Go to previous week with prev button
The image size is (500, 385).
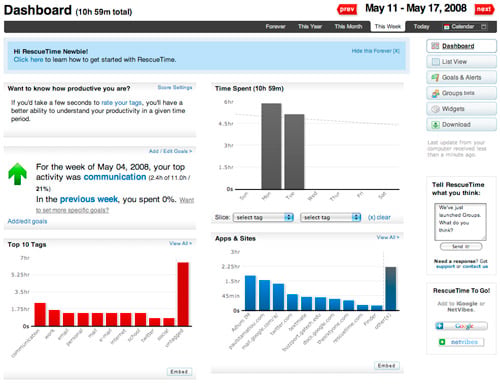click(347, 9)
